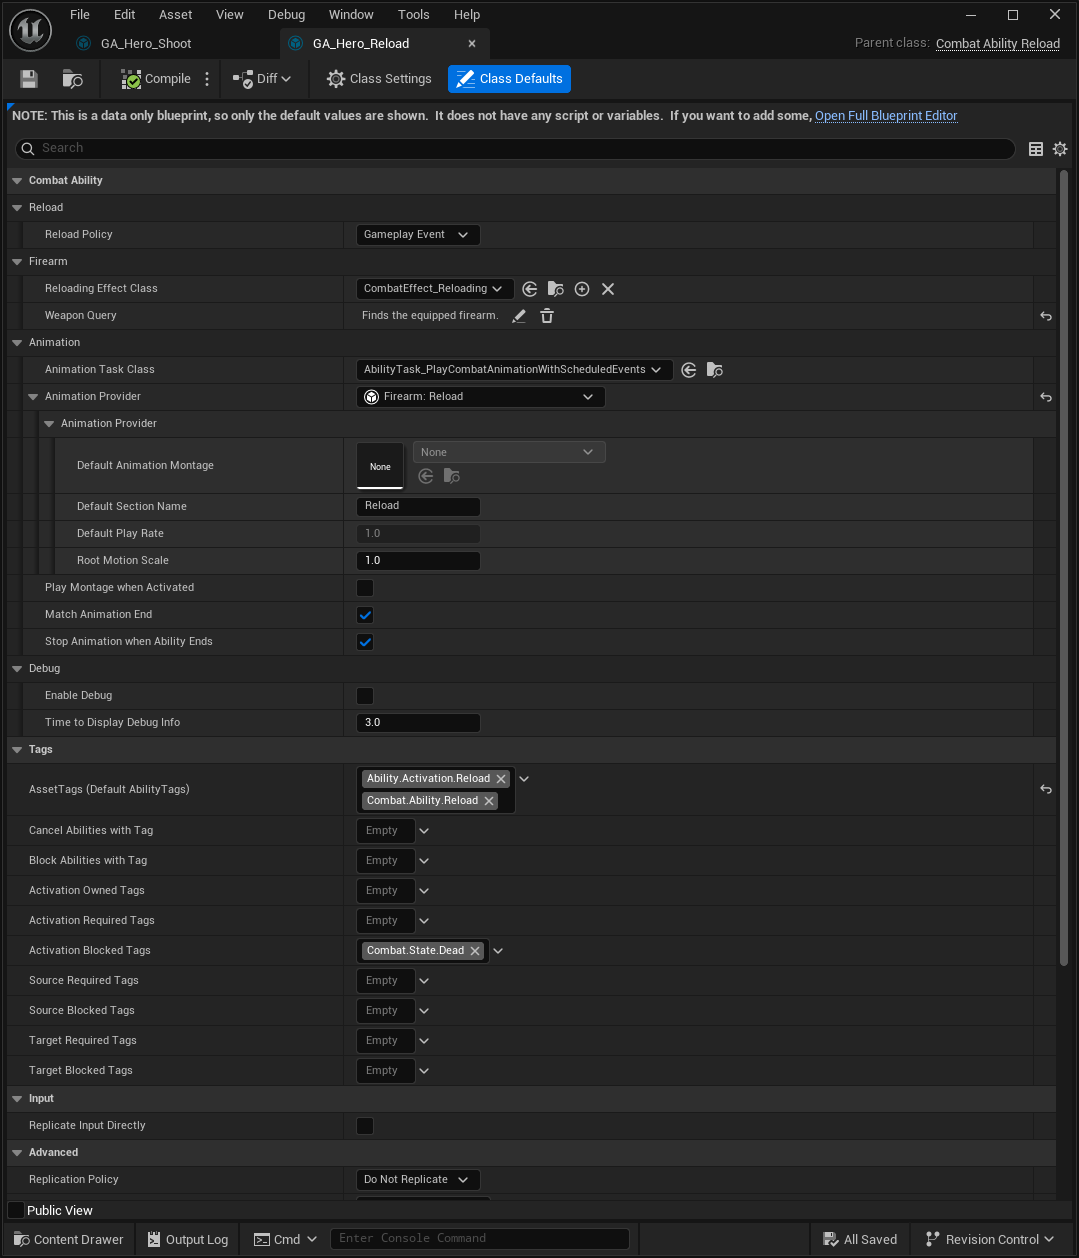Delete the Weapon Query with trash icon
Screen dimensions: 1079x1258
547,316
